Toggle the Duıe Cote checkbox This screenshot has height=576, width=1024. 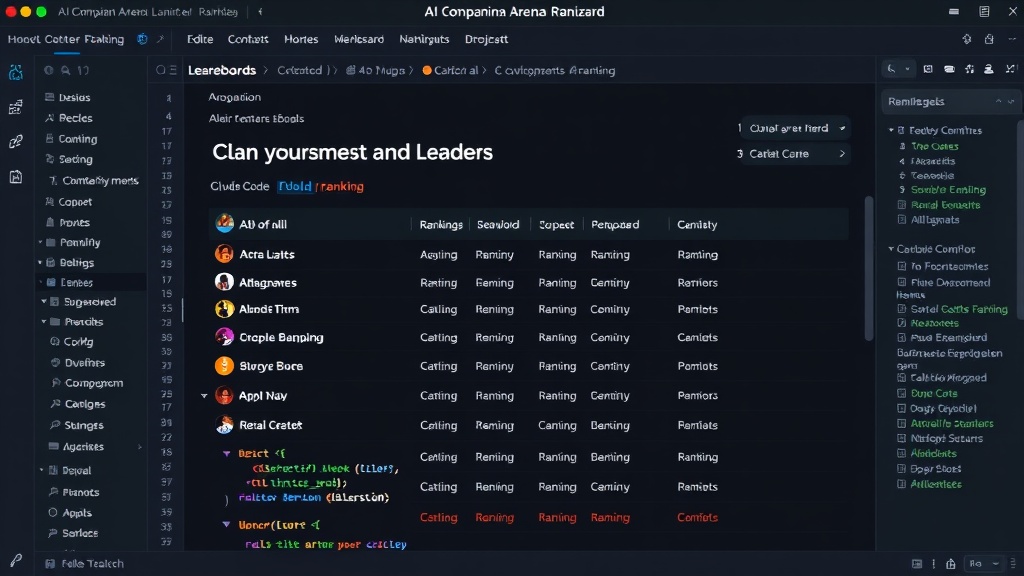click(x=902, y=394)
